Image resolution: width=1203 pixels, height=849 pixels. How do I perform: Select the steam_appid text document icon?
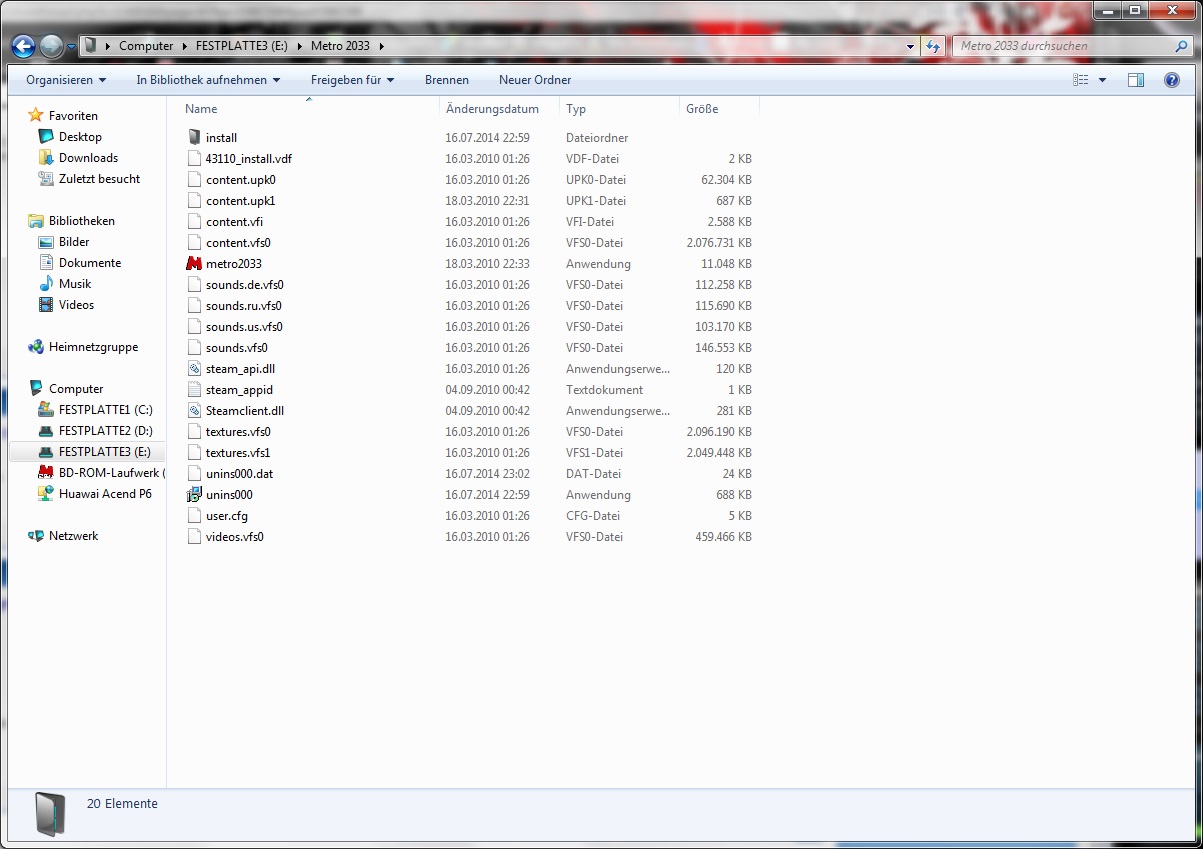coord(194,390)
